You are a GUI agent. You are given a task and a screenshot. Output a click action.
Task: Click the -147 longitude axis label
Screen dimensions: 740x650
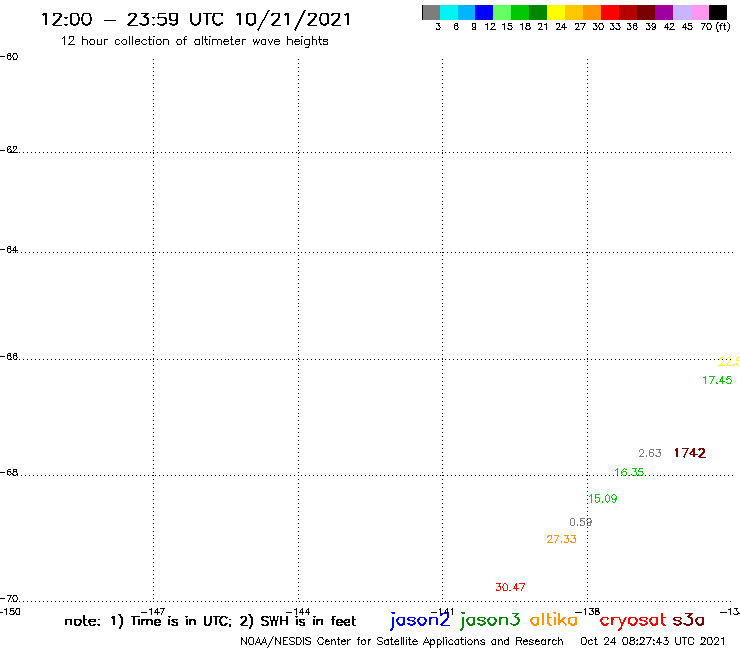[x=153, y=612]
